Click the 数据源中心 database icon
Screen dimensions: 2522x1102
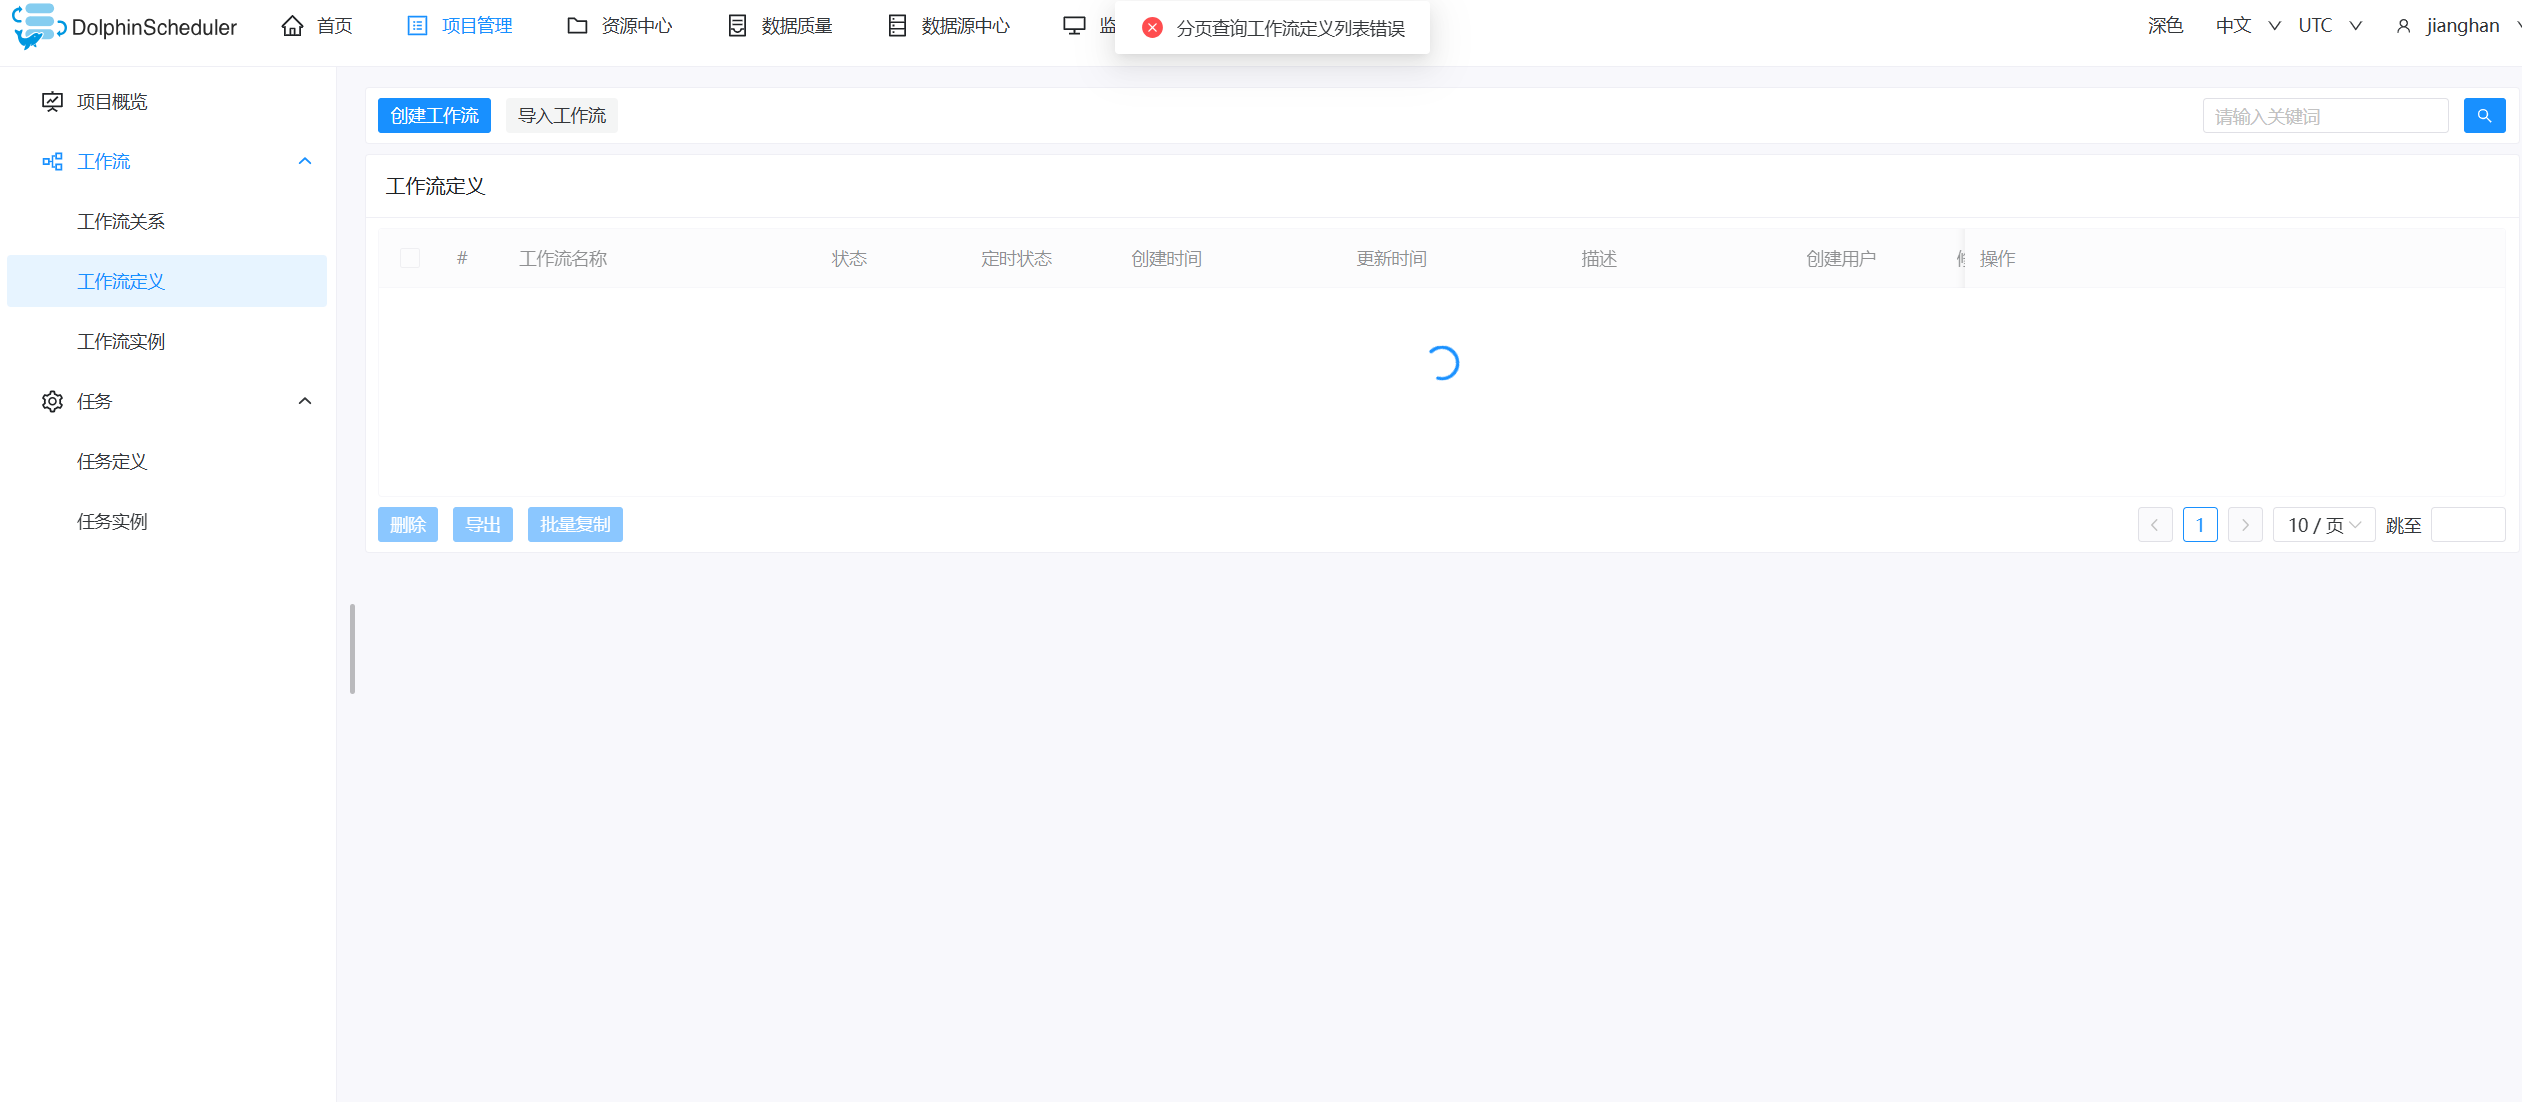click(897, 26)
